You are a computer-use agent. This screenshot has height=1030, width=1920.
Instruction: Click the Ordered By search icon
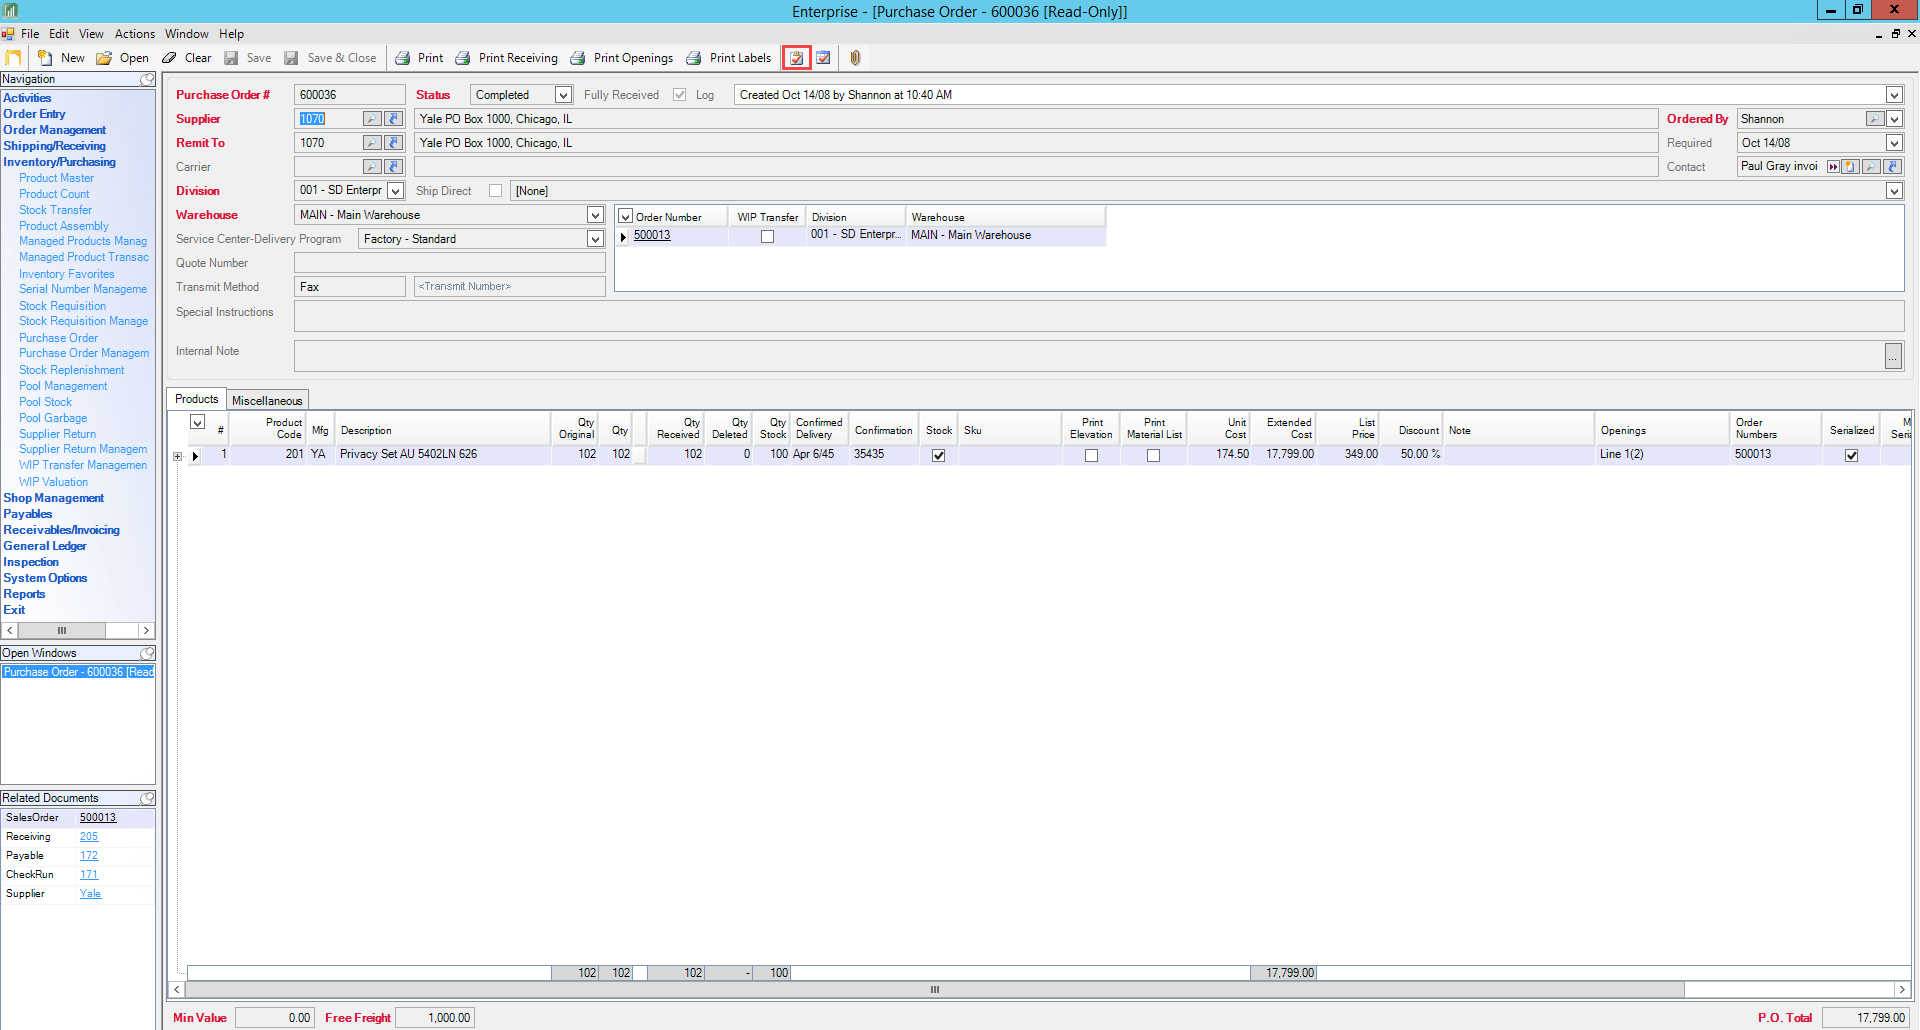pos(1874,119)
